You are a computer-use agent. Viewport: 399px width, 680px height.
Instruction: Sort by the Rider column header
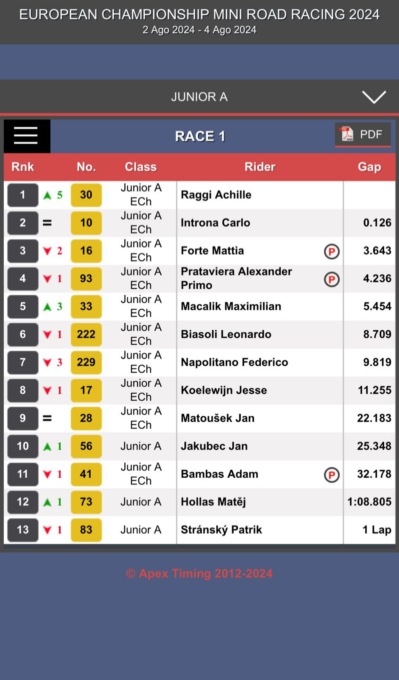[260, 167]
